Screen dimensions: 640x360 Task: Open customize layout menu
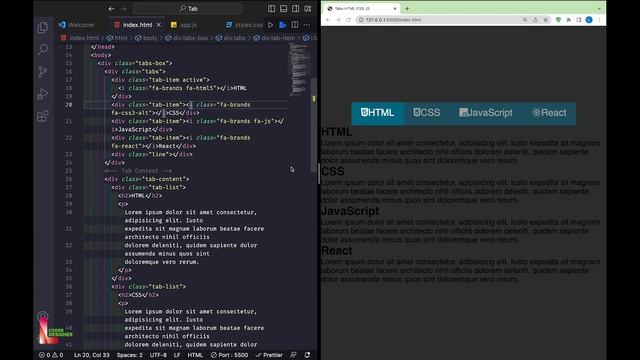tap(308, 9)
